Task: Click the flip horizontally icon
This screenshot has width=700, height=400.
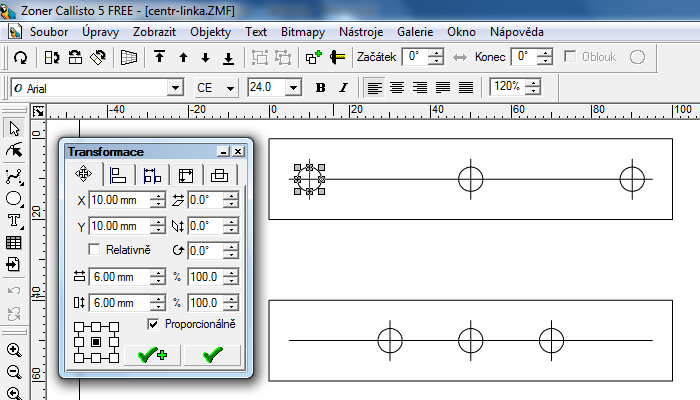Action: pyautogui.click(x=52, y=58)
